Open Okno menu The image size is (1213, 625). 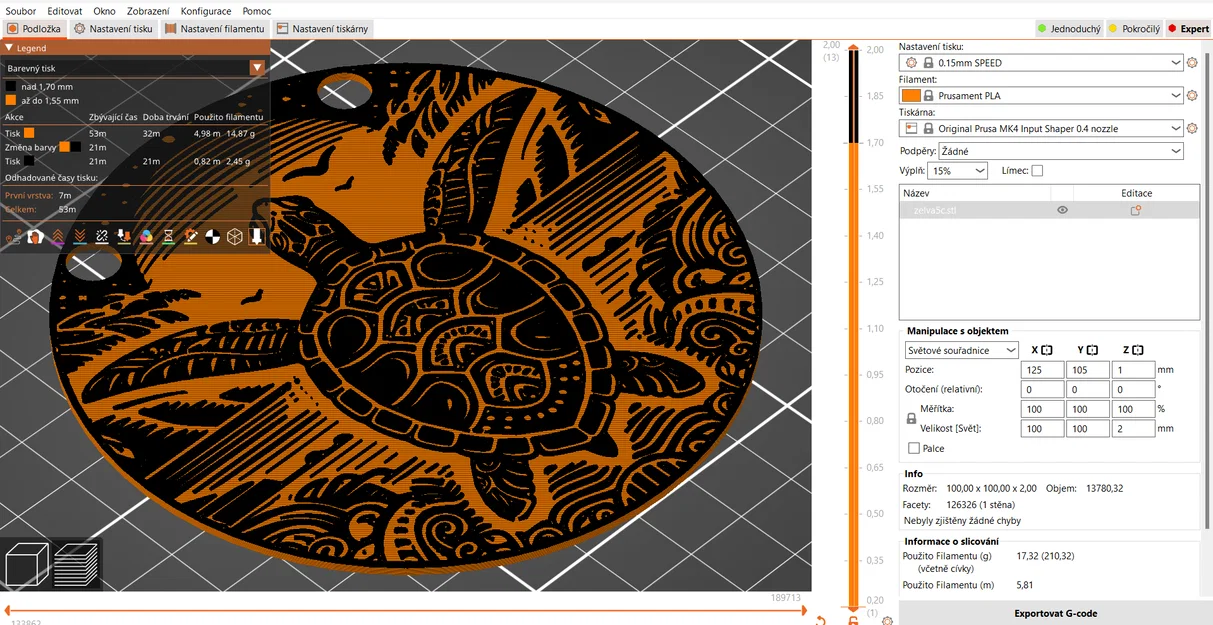point(104,11)
